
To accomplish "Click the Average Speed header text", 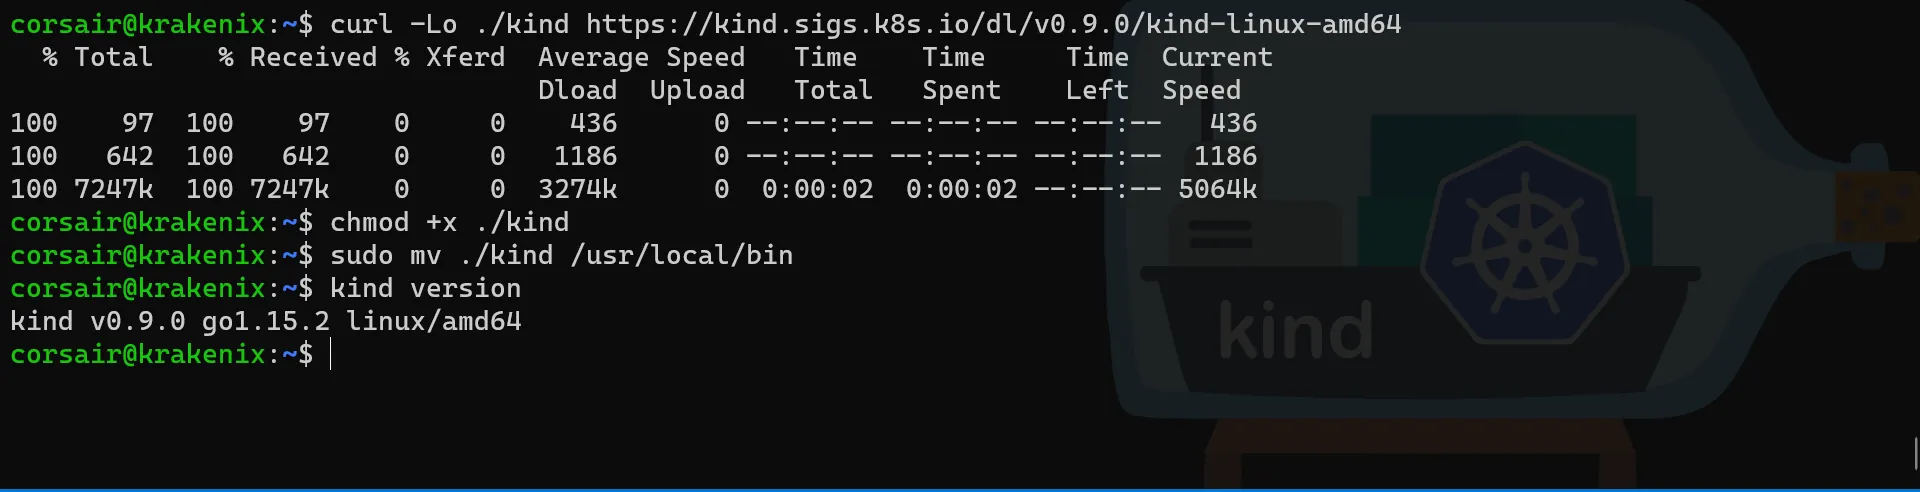I will [x=641, y=57].
